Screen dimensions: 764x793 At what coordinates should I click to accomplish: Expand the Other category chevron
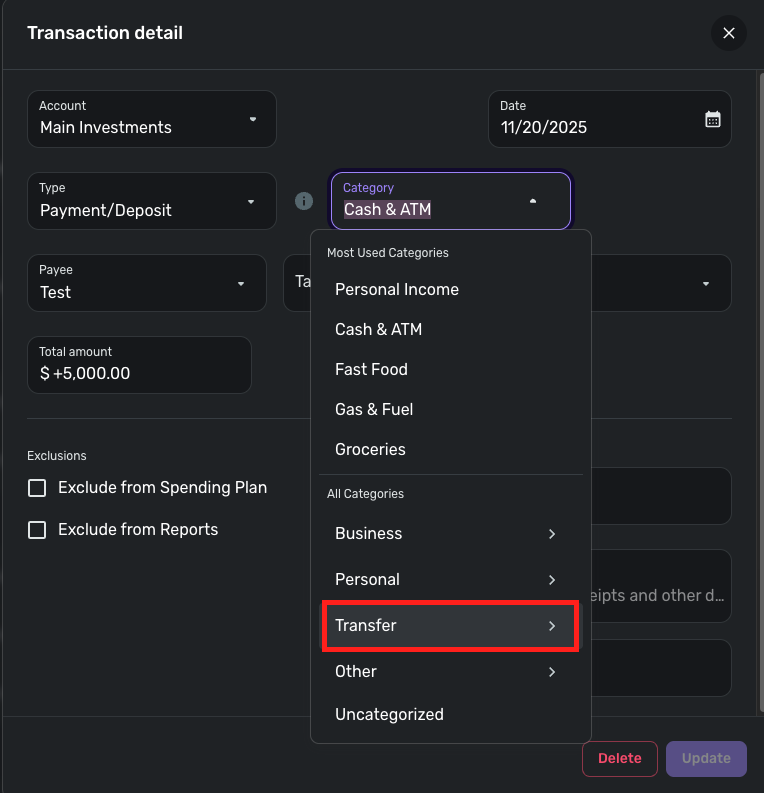(552, 672)
